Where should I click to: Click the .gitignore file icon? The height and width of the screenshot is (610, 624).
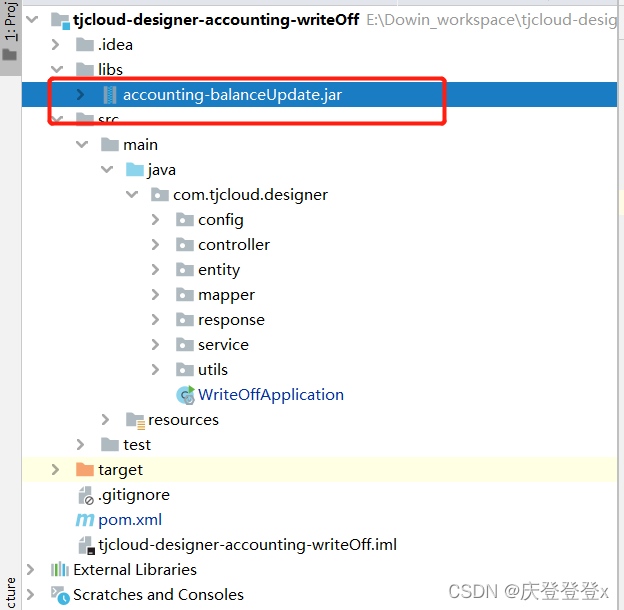86,495
